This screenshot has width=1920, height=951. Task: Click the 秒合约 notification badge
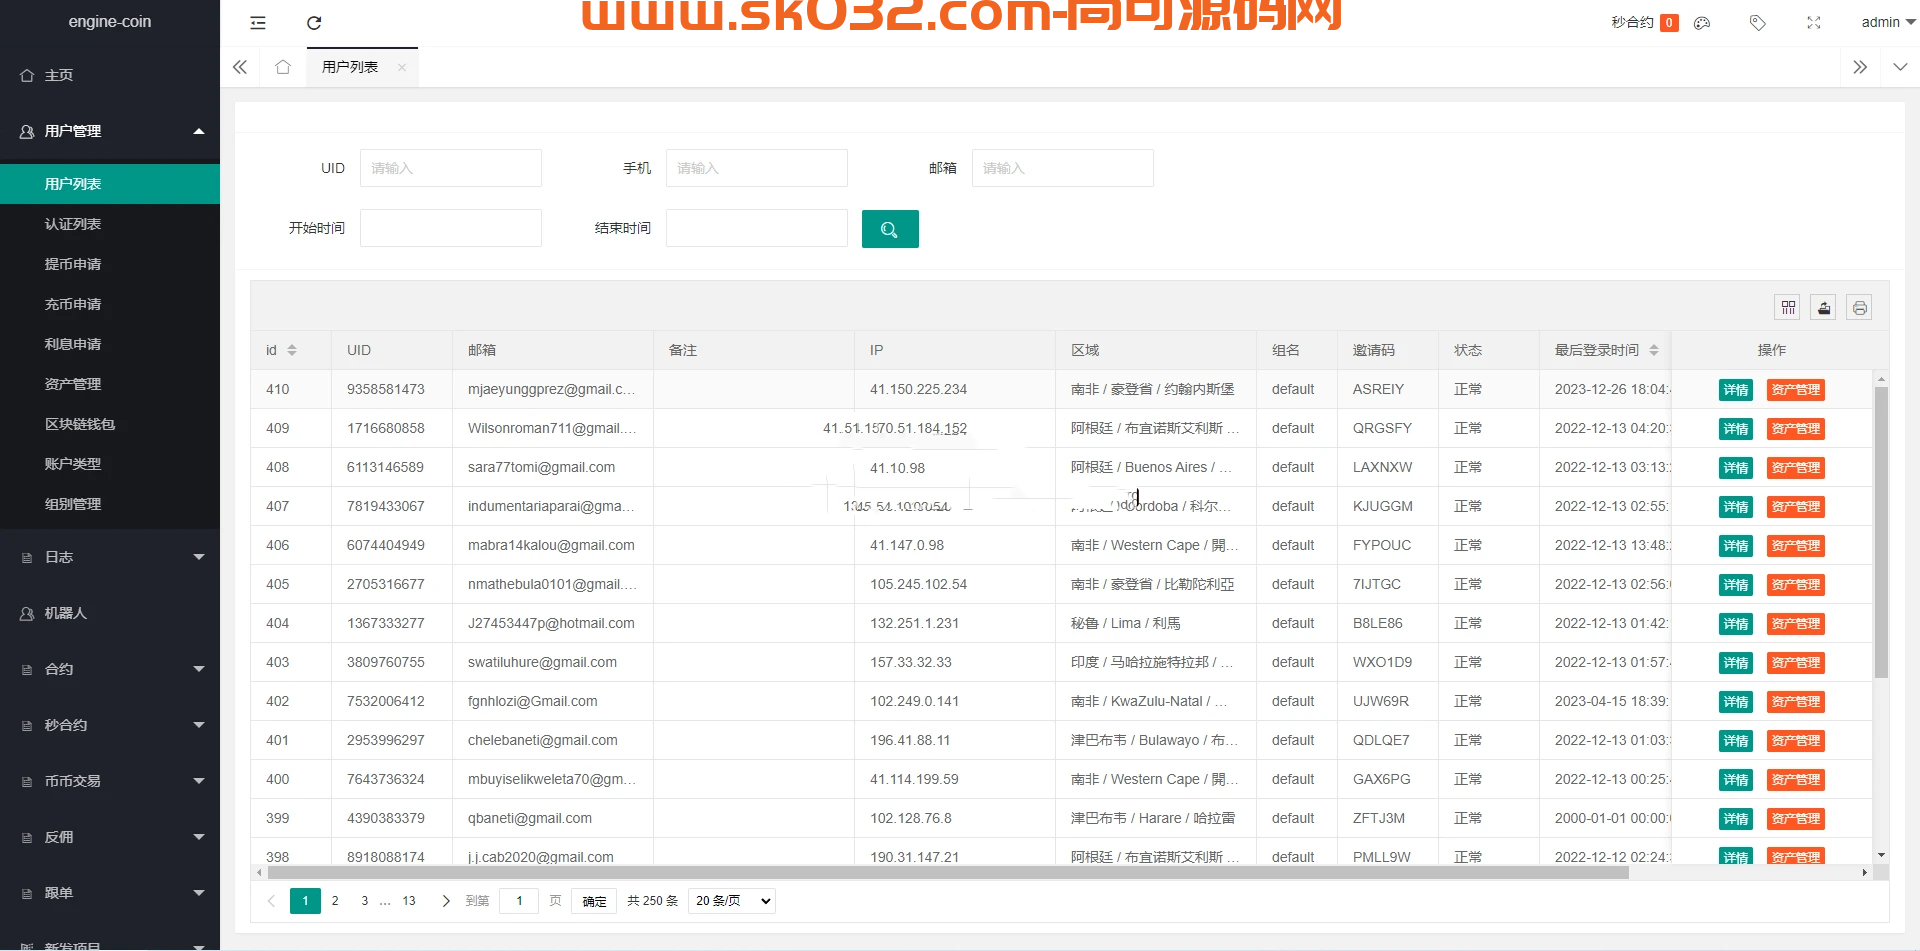tap(1669, 23)
